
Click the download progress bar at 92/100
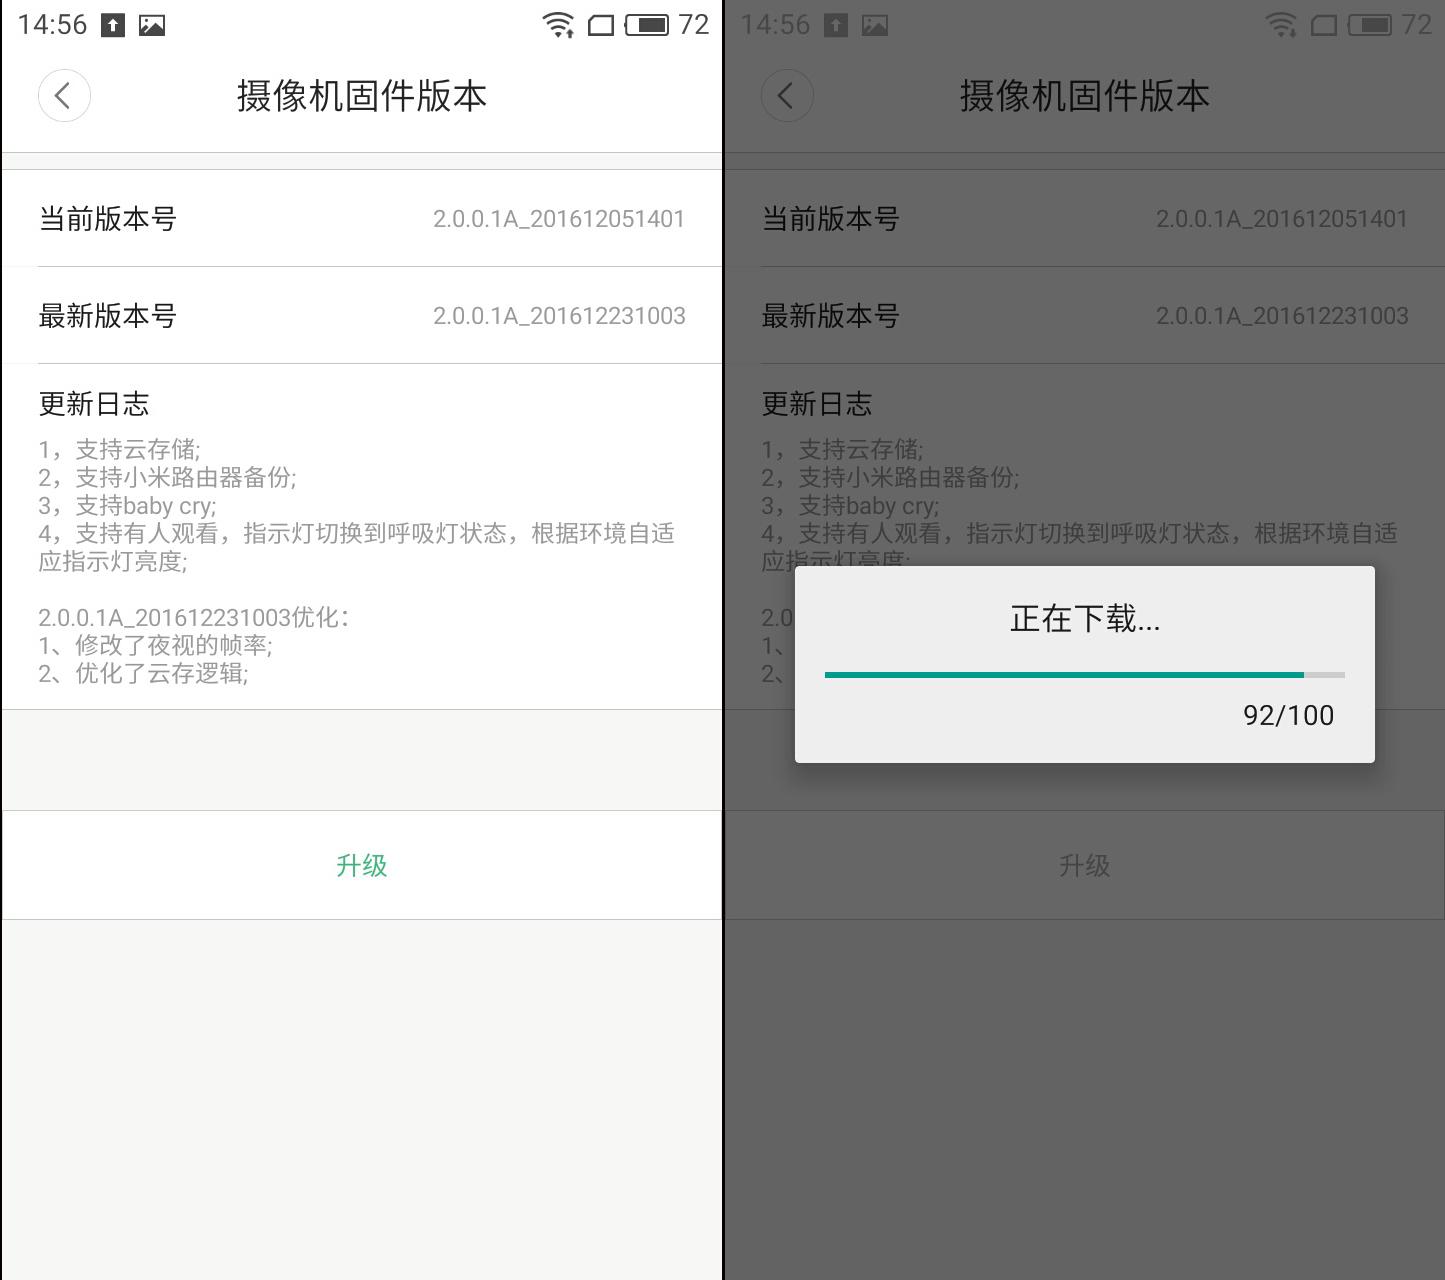pos(1084,675)
